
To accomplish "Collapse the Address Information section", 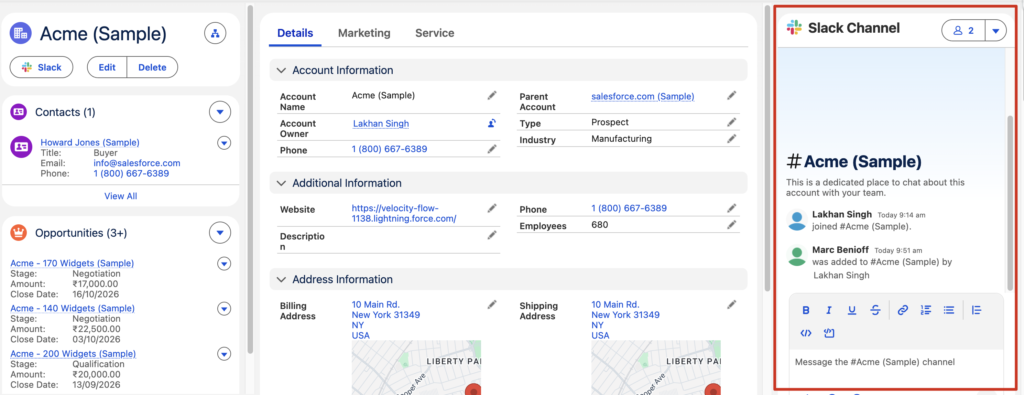I will 281,279.
